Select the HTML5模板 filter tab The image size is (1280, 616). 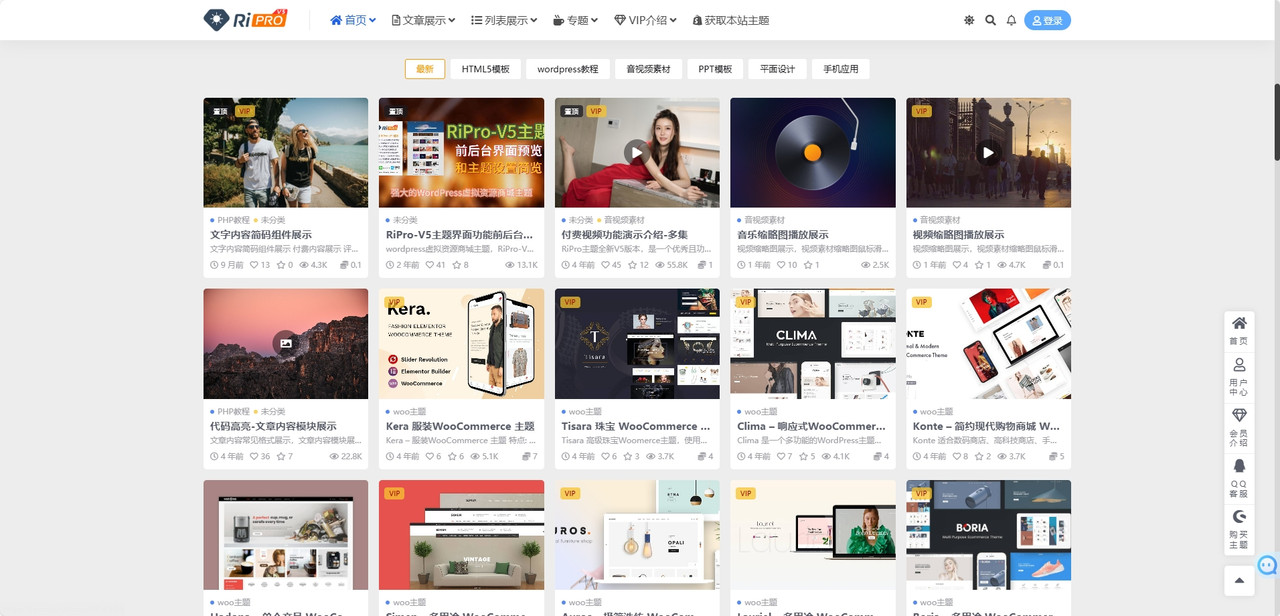[x=485, y=69]
